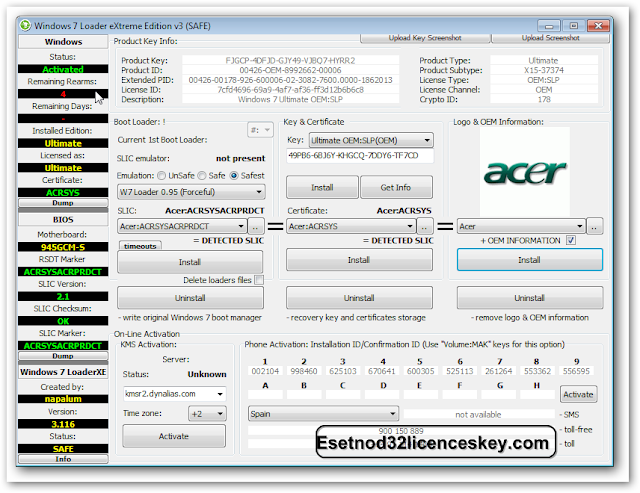The height and width of the screenshot is (493, 640).
Task: Click the napalum creator label
Action: 63,399
